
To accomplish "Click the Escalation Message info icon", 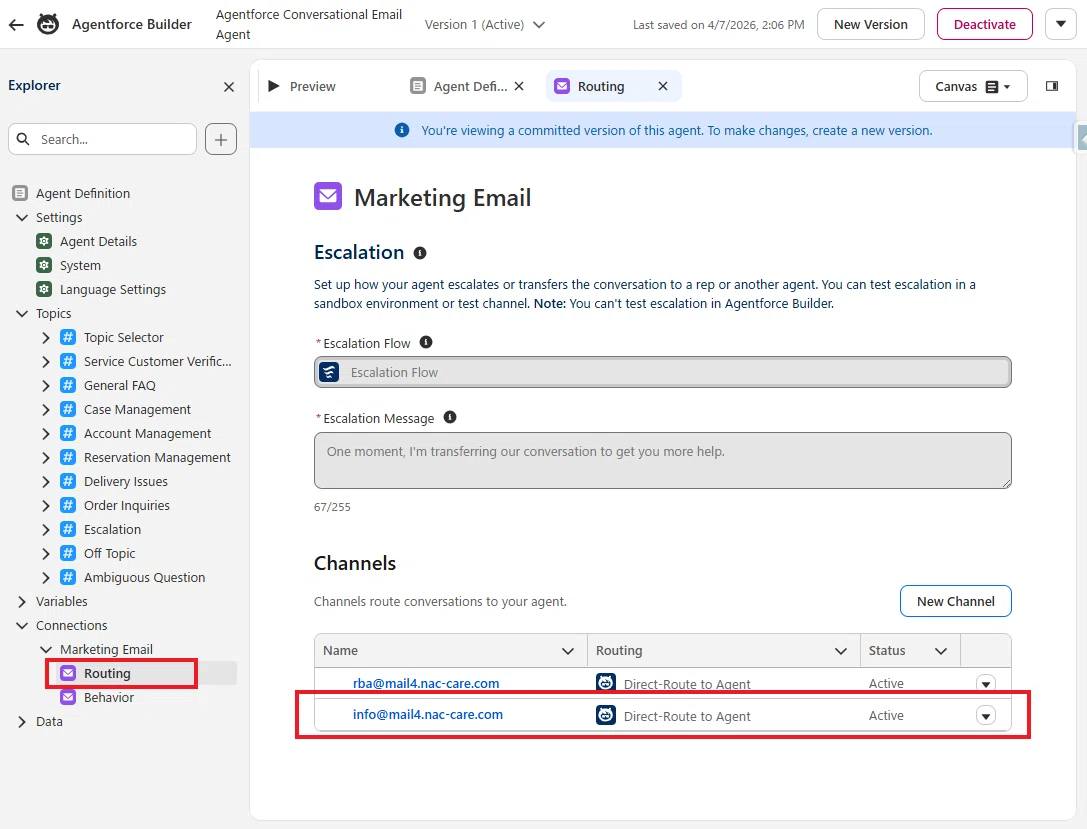I will 450,417.
